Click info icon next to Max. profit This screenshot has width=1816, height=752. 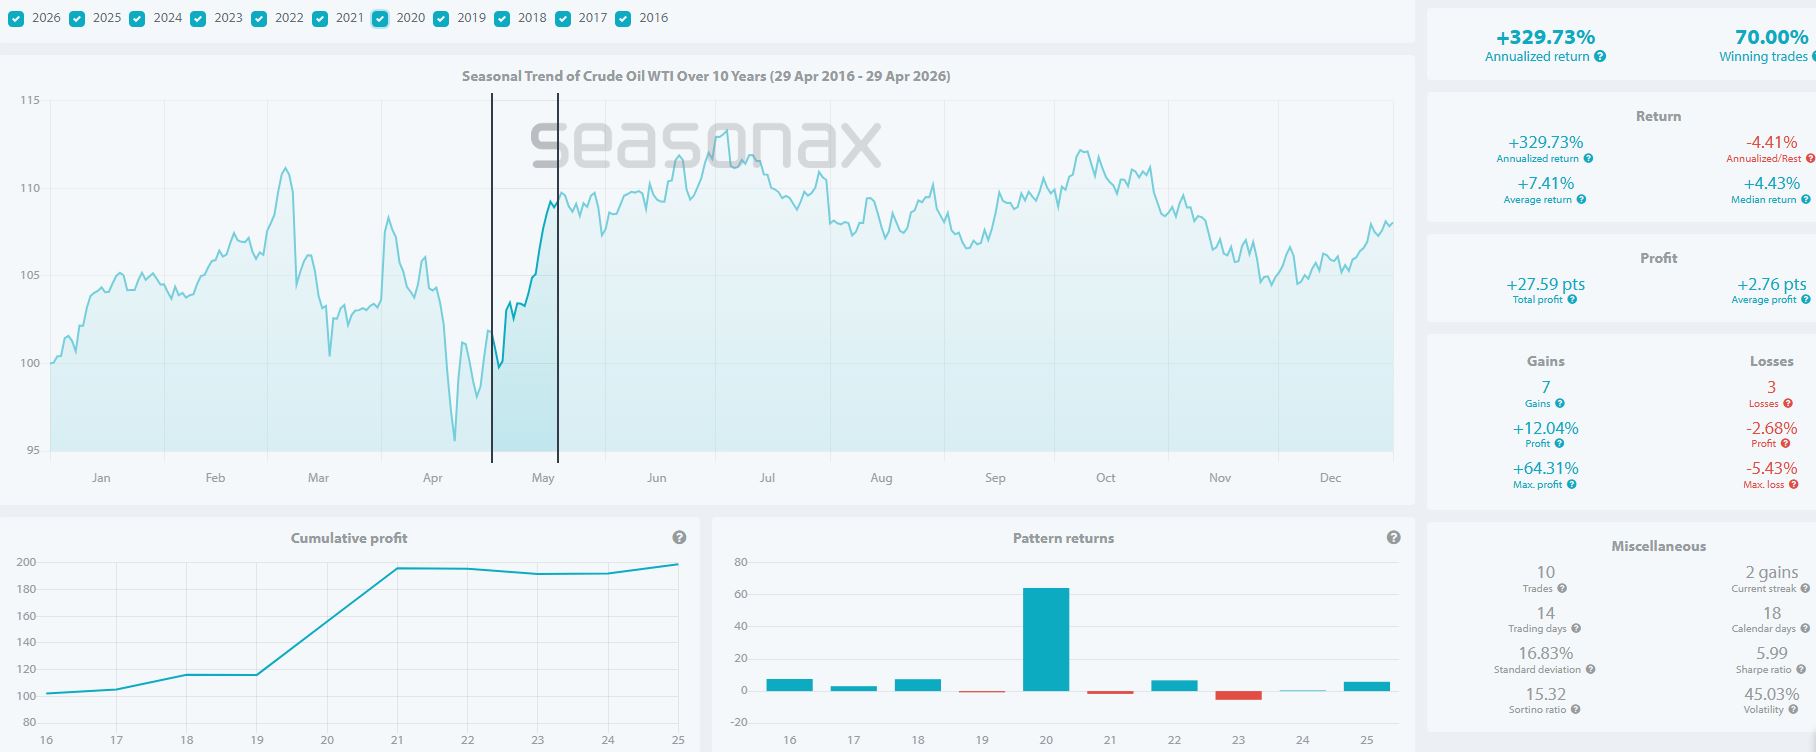click(x=1572, y=485)
